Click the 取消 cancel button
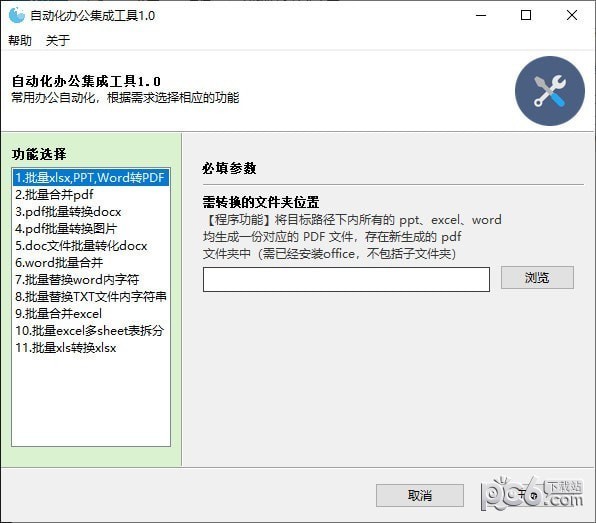596x523 pixels. [x=420, y=495]
